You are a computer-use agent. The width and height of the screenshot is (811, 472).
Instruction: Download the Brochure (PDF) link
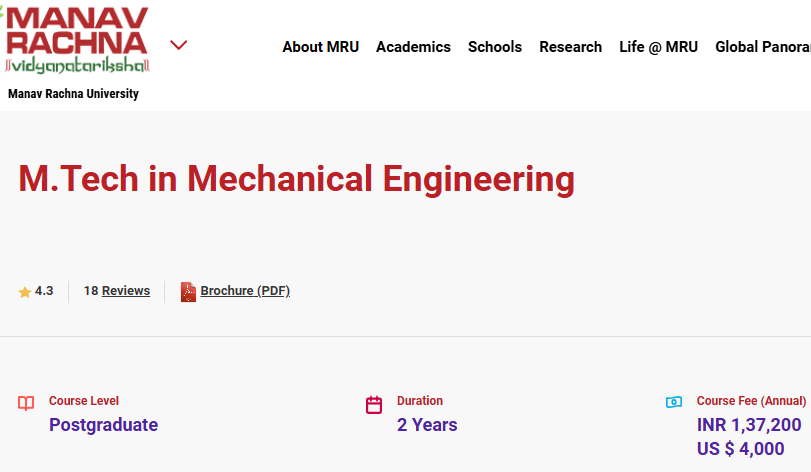pos(245,291)
